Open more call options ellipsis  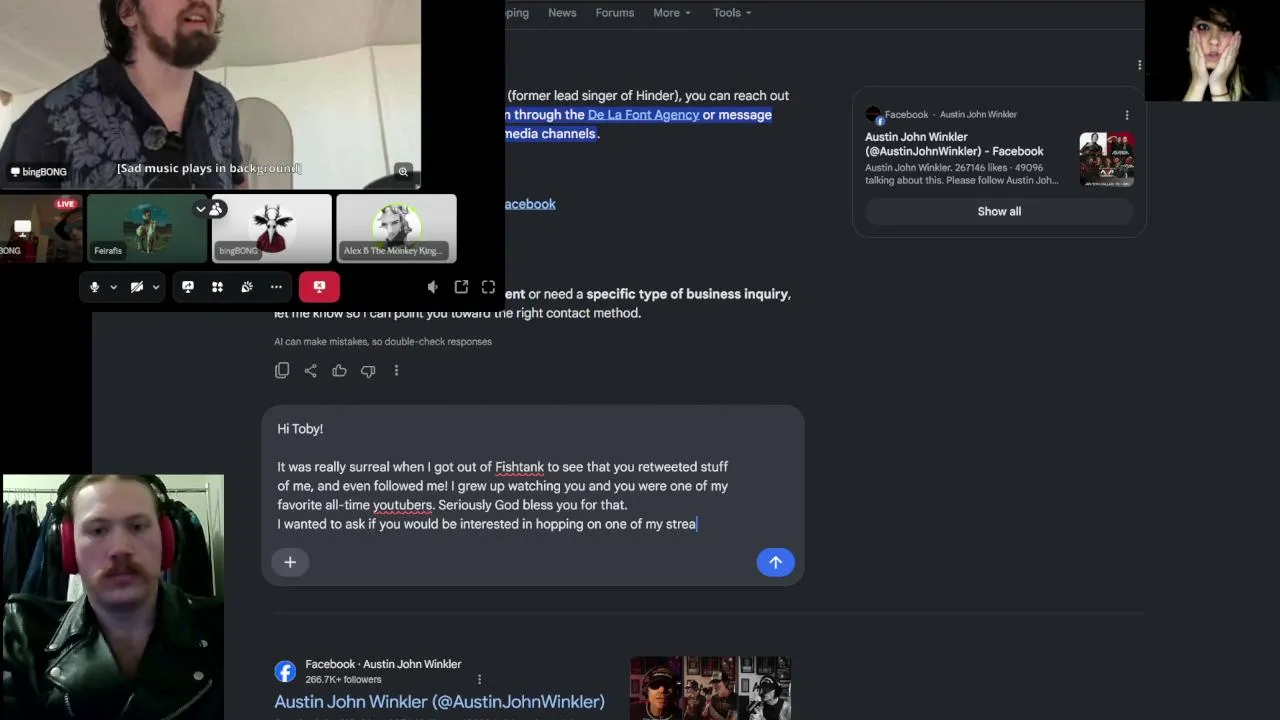click(x=276, y=287)
